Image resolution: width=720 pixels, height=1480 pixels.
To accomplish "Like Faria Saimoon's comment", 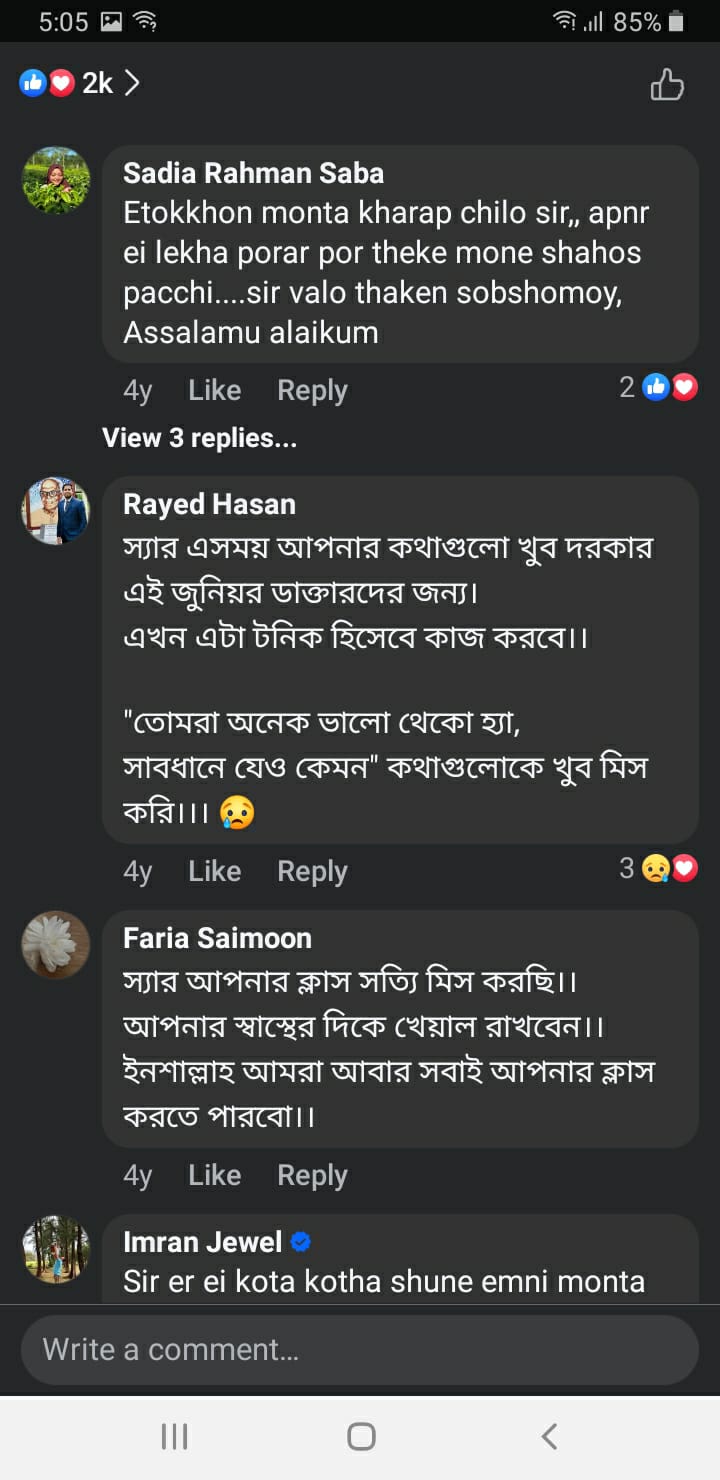I will (x=214, y=1175).
